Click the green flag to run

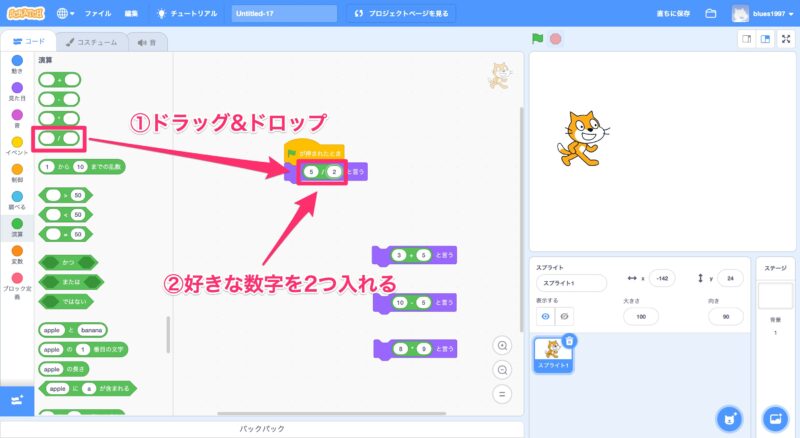pyautogui.click(x=538, y=39)
